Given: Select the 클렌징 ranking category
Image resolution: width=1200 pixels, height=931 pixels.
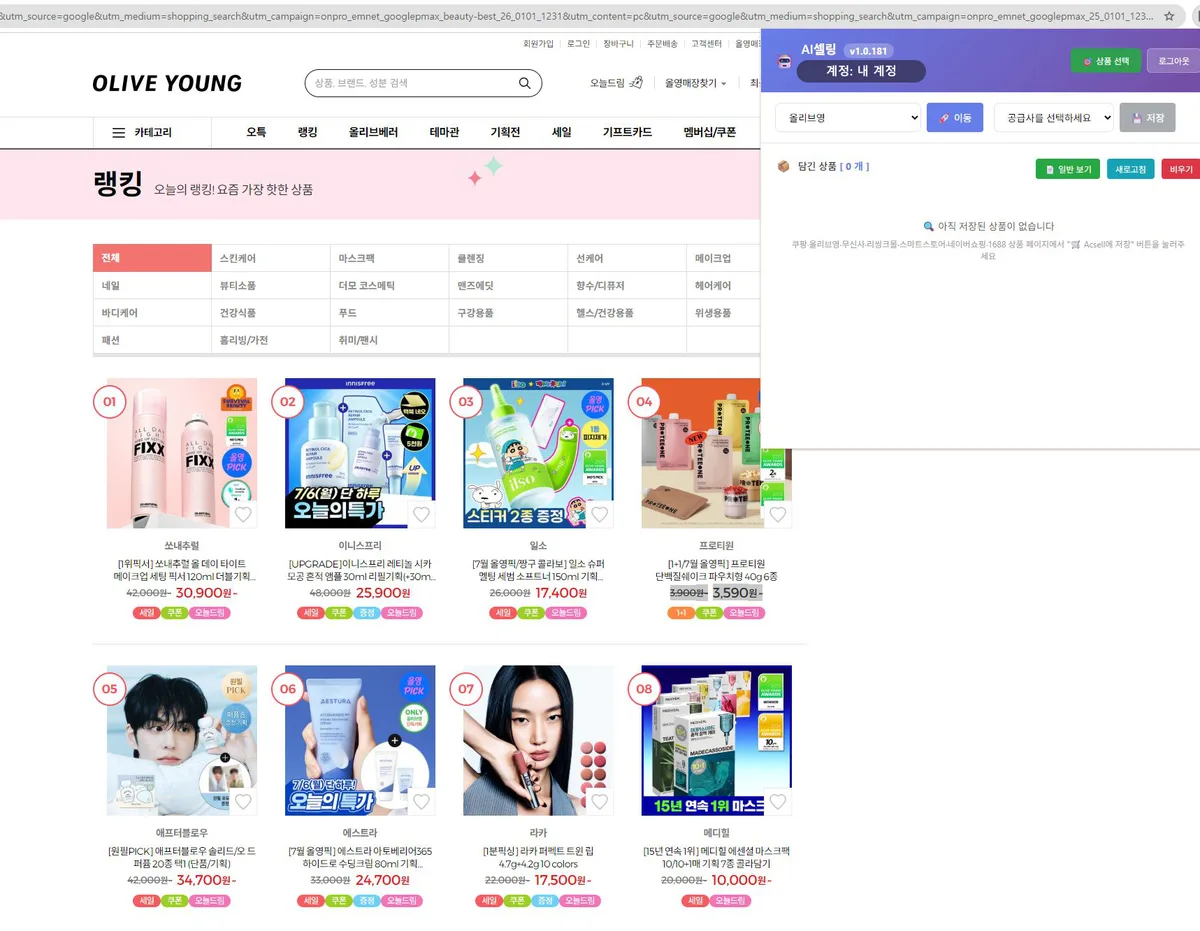Looking at the screenshot, I should pos(508,258).
